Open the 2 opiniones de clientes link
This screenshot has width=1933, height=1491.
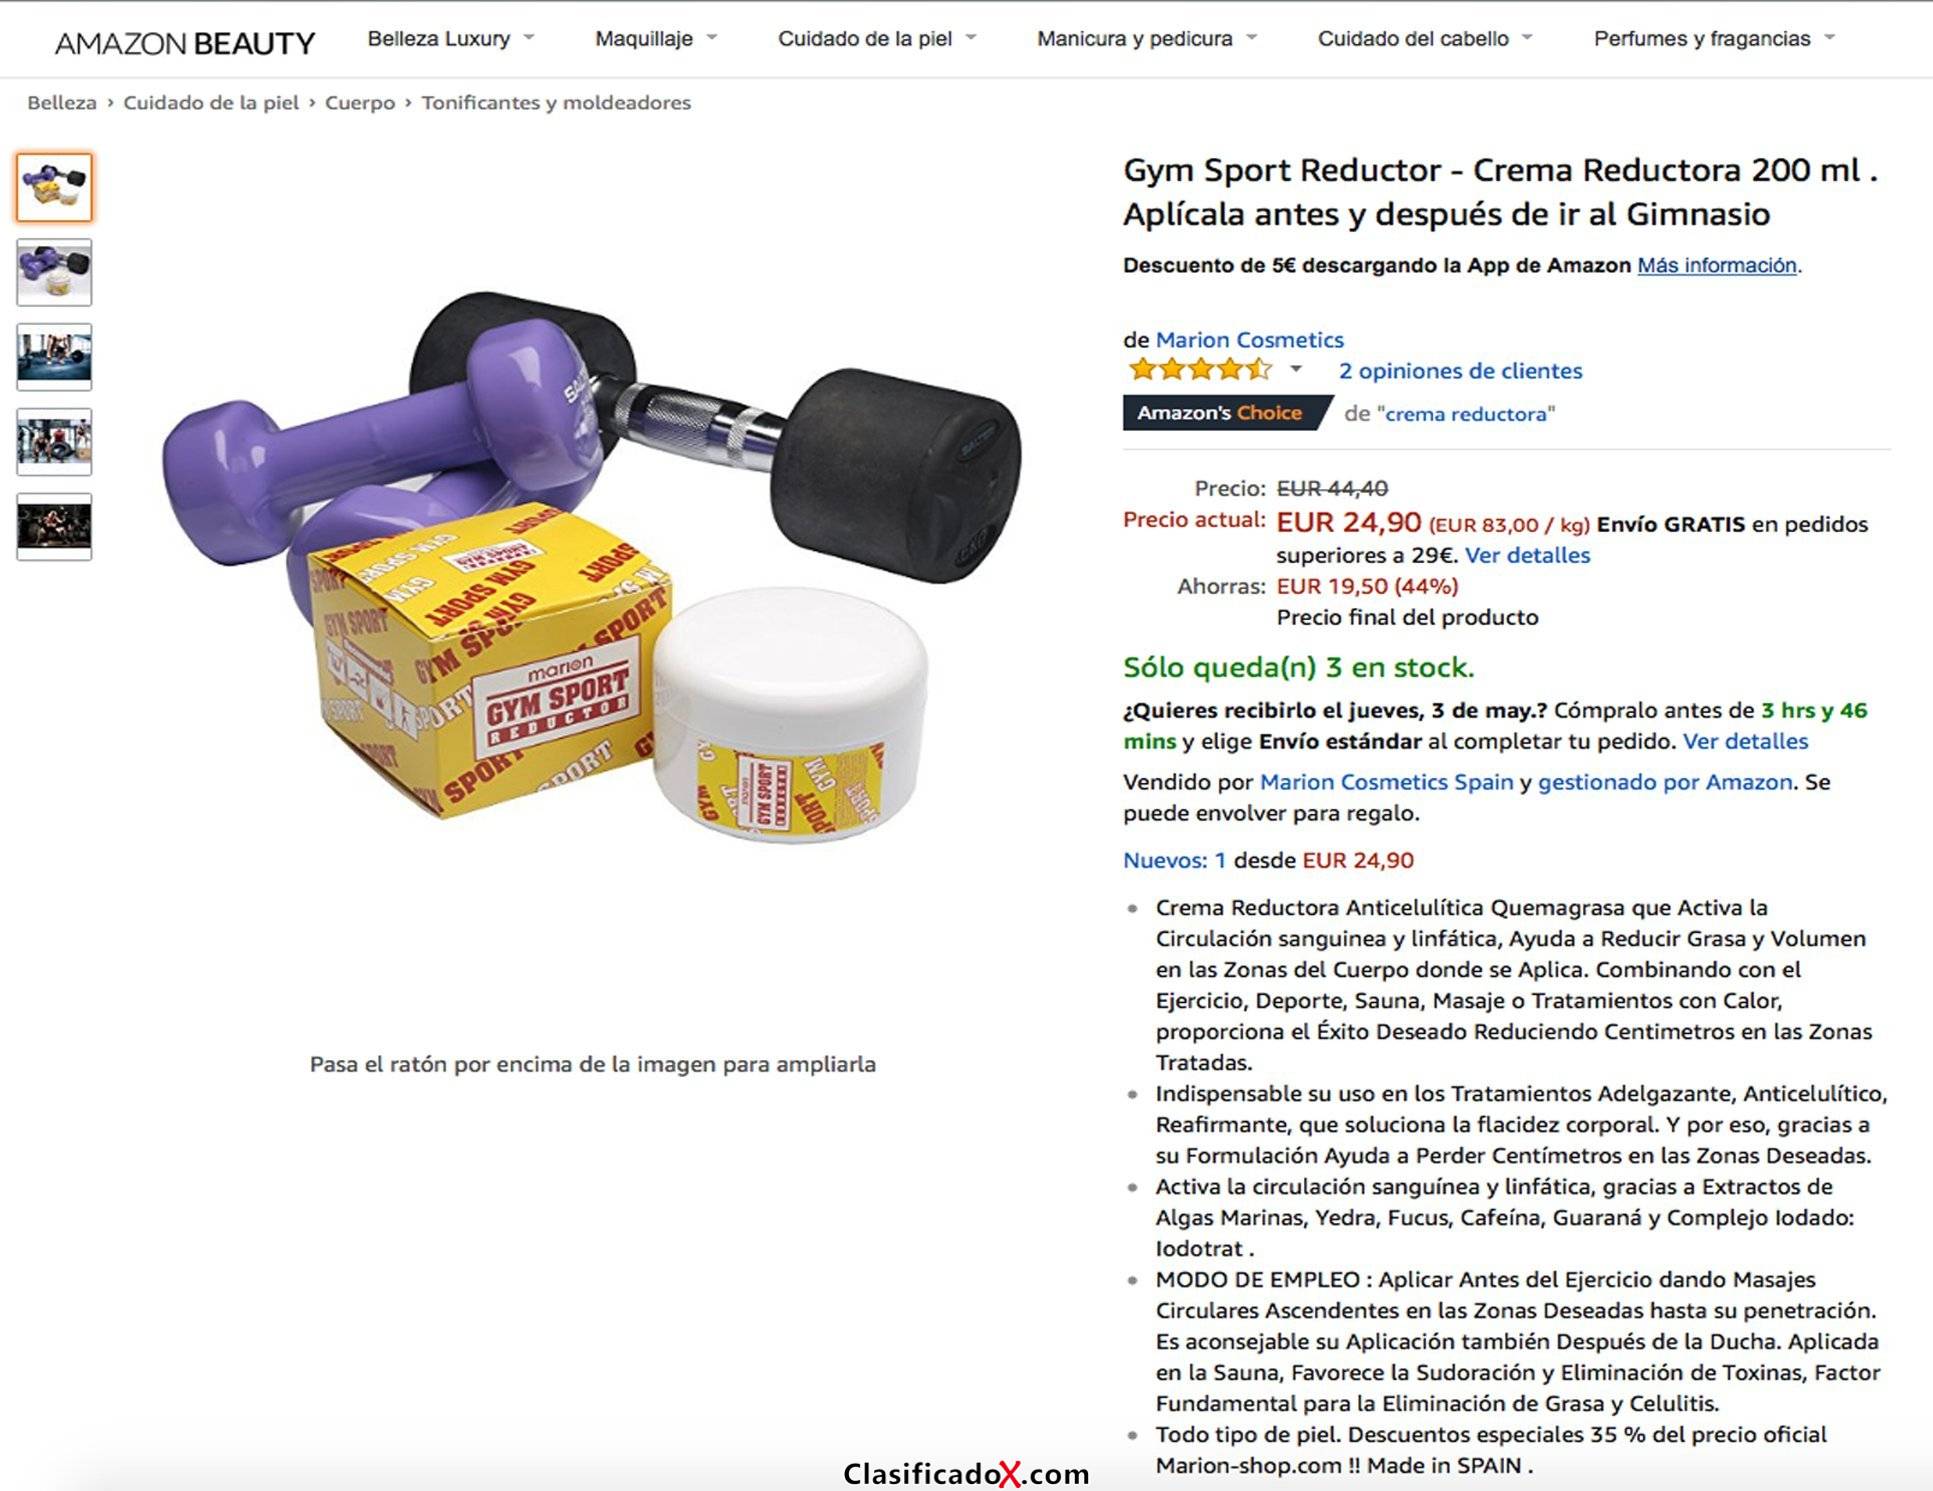click(x=1460, y=370)
